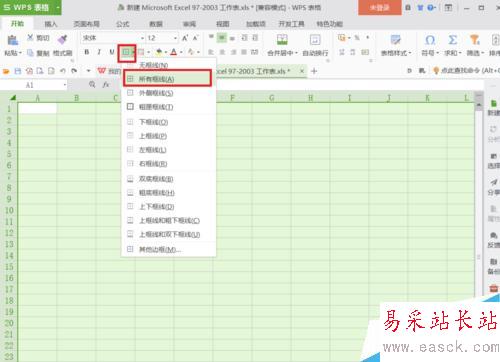Image resolution: width=500 pixels, height=362 pixels.
Task: Increase font size with the larger A icon
Action: (185, 38)
